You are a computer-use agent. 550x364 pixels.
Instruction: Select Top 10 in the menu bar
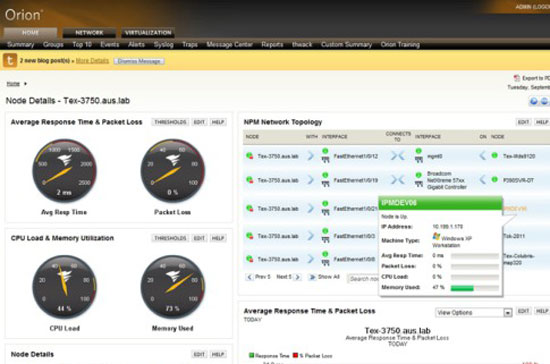[82, 45]
